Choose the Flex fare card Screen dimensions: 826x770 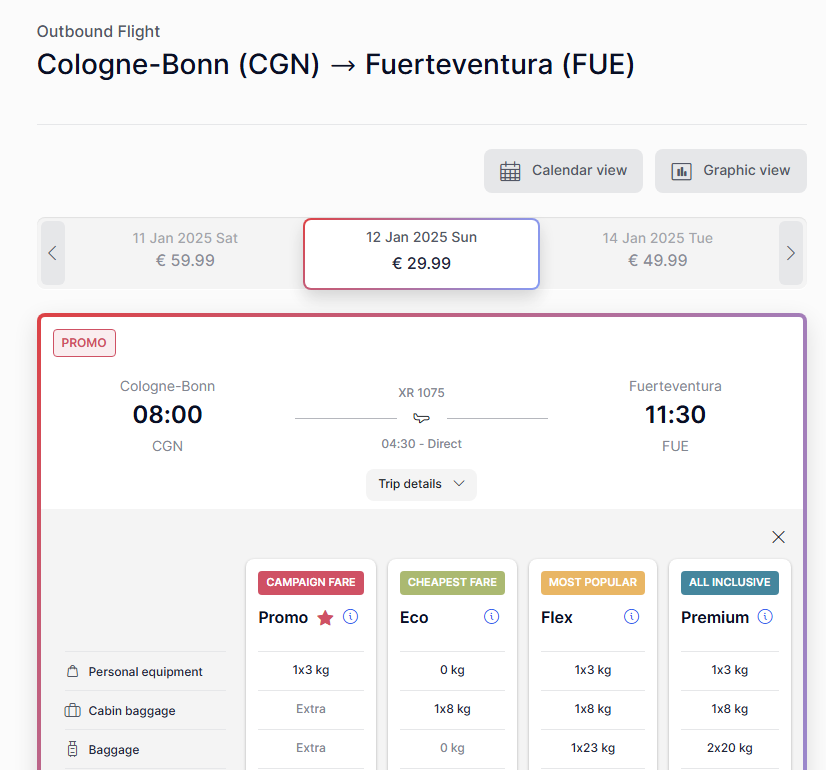pyautogui.click(x=593, y=665)
